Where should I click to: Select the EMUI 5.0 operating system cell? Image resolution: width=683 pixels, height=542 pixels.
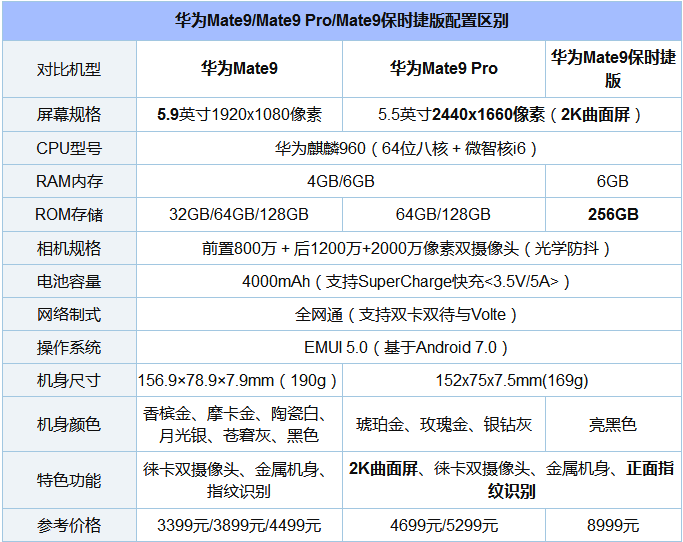(409, 348)
